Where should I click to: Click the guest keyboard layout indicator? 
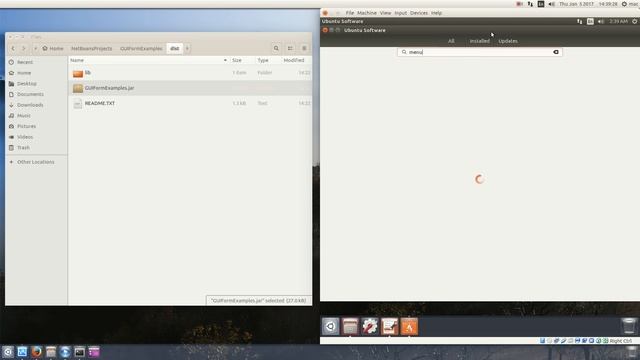590,21
